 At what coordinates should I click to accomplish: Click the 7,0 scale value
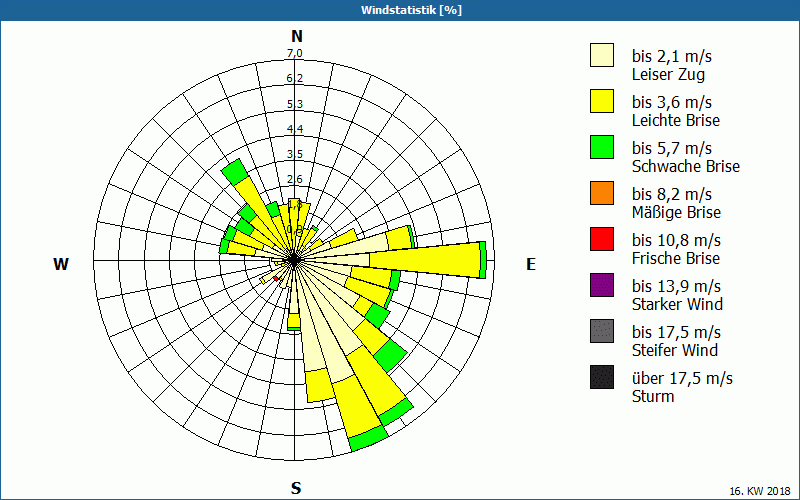(294, 54)
